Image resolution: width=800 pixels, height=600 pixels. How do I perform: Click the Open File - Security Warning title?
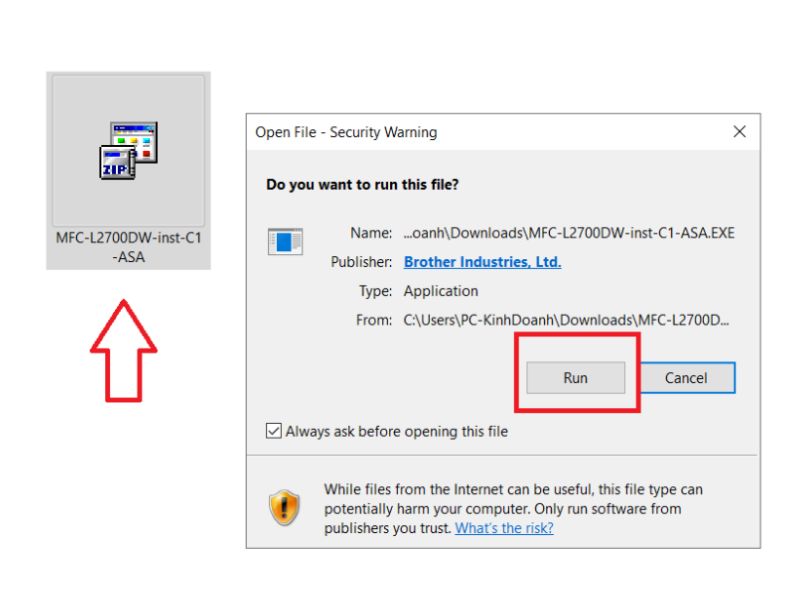[346, 132]
